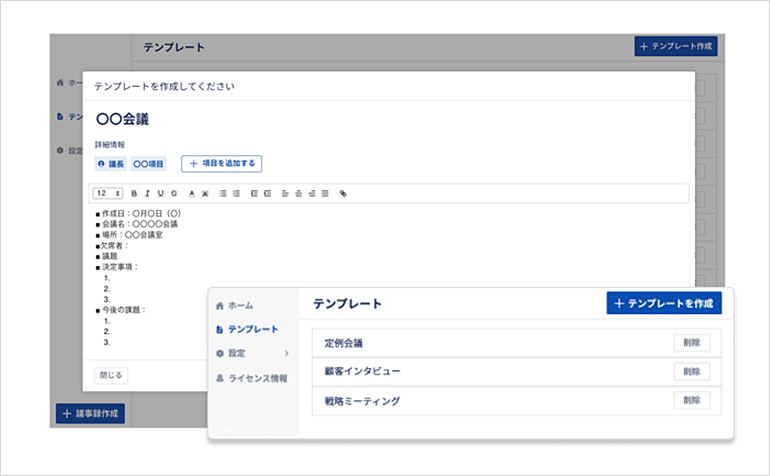Click the 今後の課題： line in the editor
The width and height of the screenshot is (770, 476).
(121, 310)
